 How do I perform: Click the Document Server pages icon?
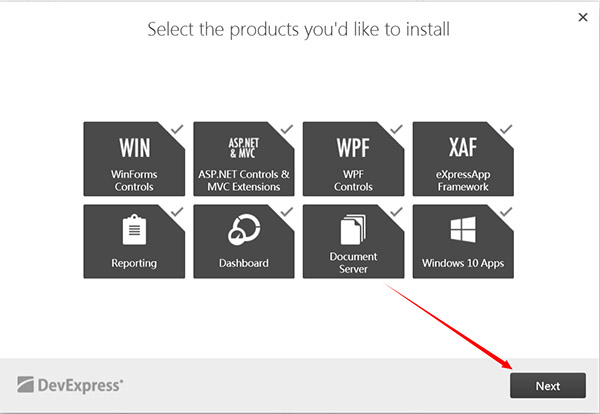click(353, 229)
